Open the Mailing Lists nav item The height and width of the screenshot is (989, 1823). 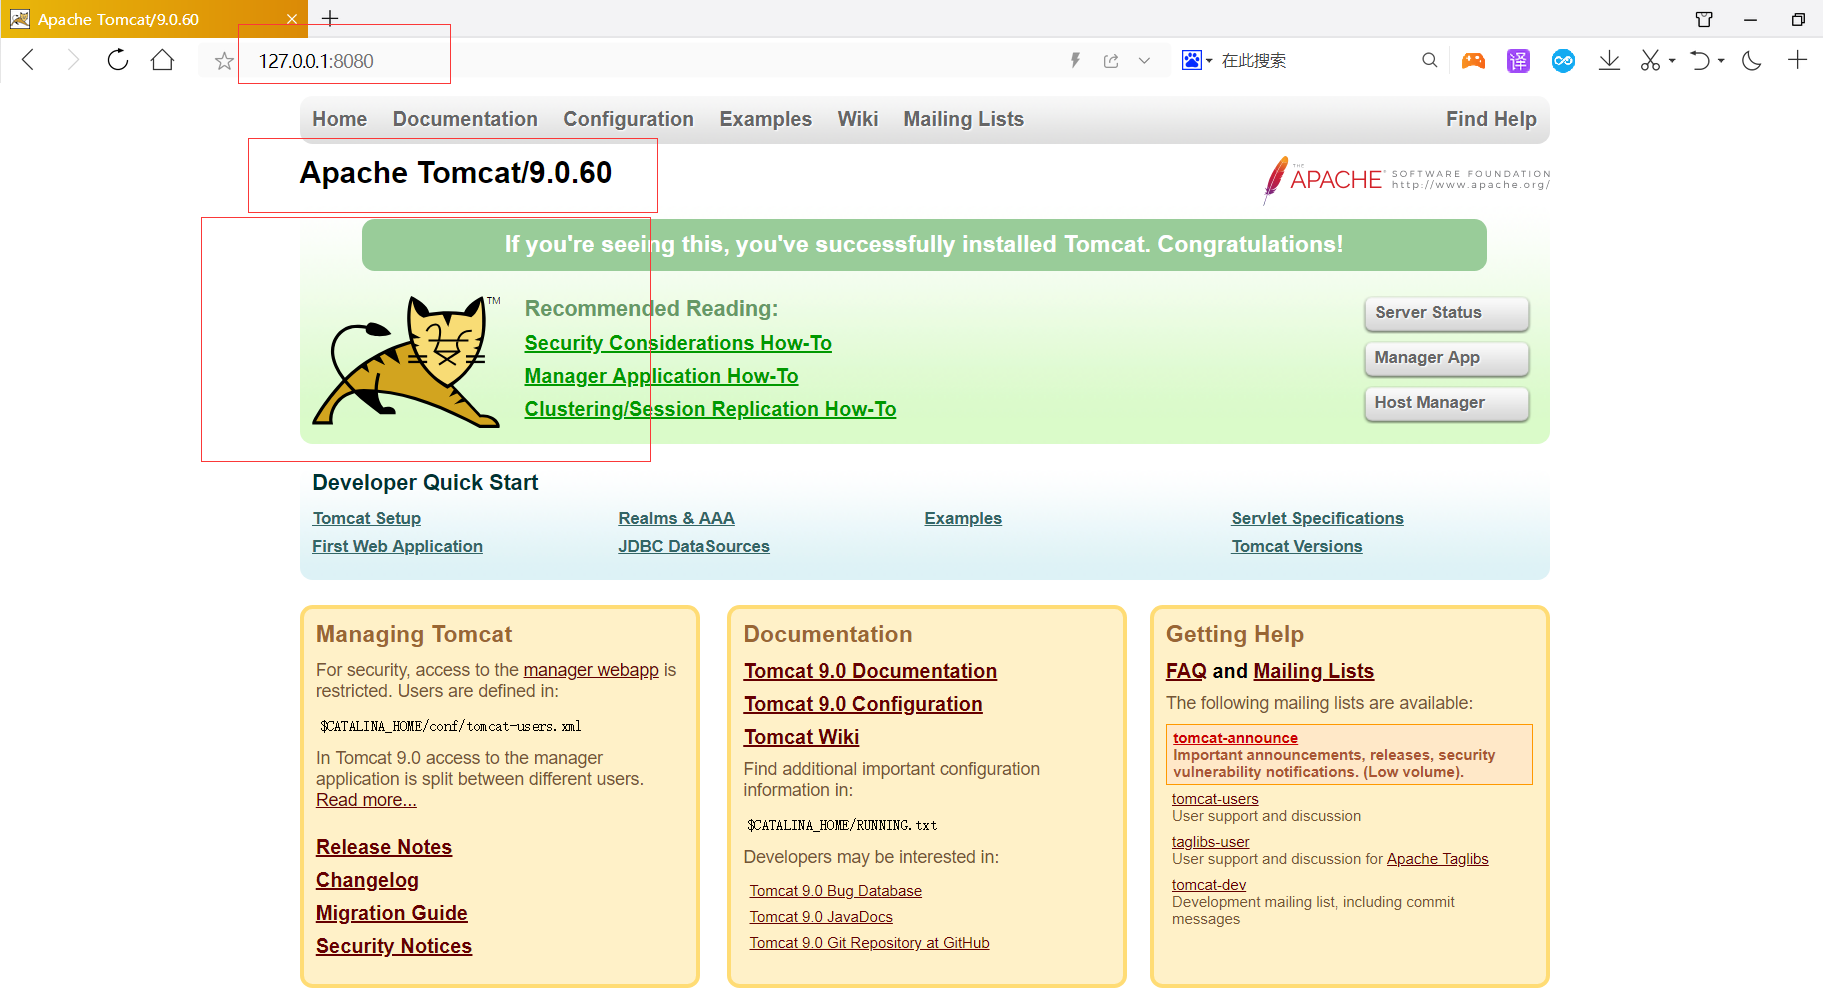click(964, 119)
